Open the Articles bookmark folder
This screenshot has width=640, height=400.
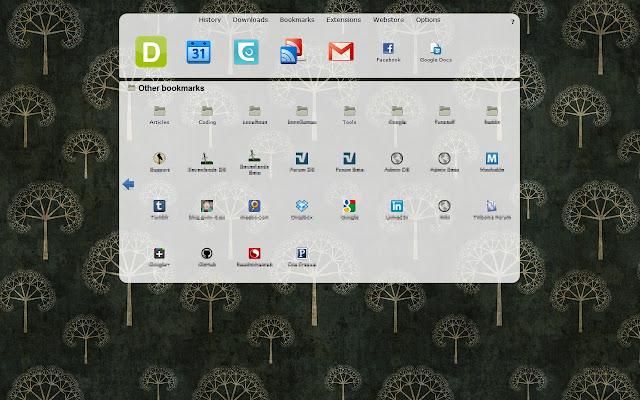[x=159, y=115]
